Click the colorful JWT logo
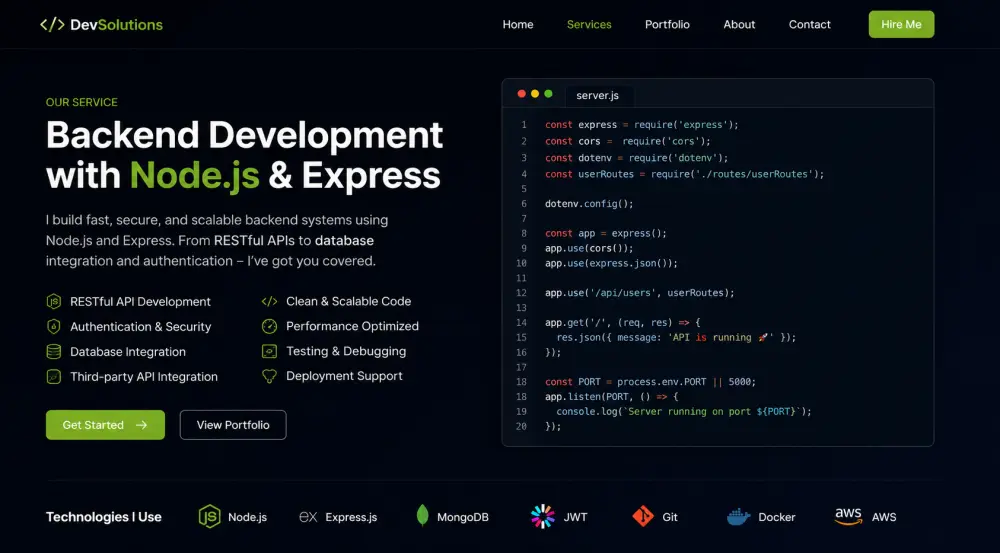 tap(543, 517)
